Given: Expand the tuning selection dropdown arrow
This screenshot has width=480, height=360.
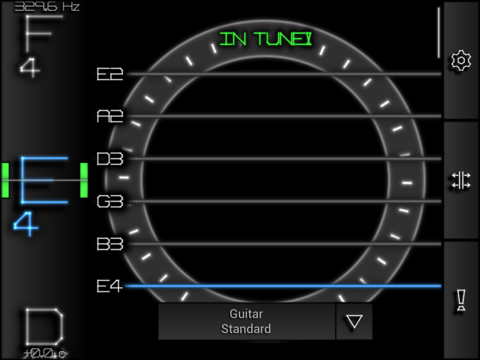Looking at the screenshot, I should [354, 322].
